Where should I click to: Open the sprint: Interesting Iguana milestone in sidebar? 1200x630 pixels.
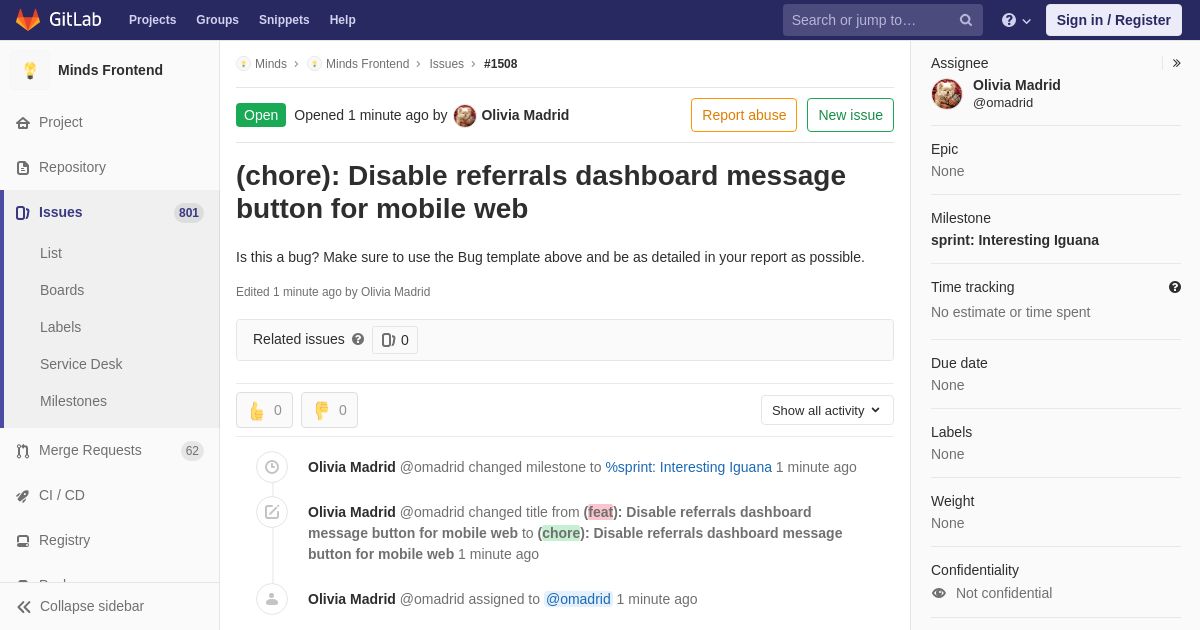[x=1015, y=240]
